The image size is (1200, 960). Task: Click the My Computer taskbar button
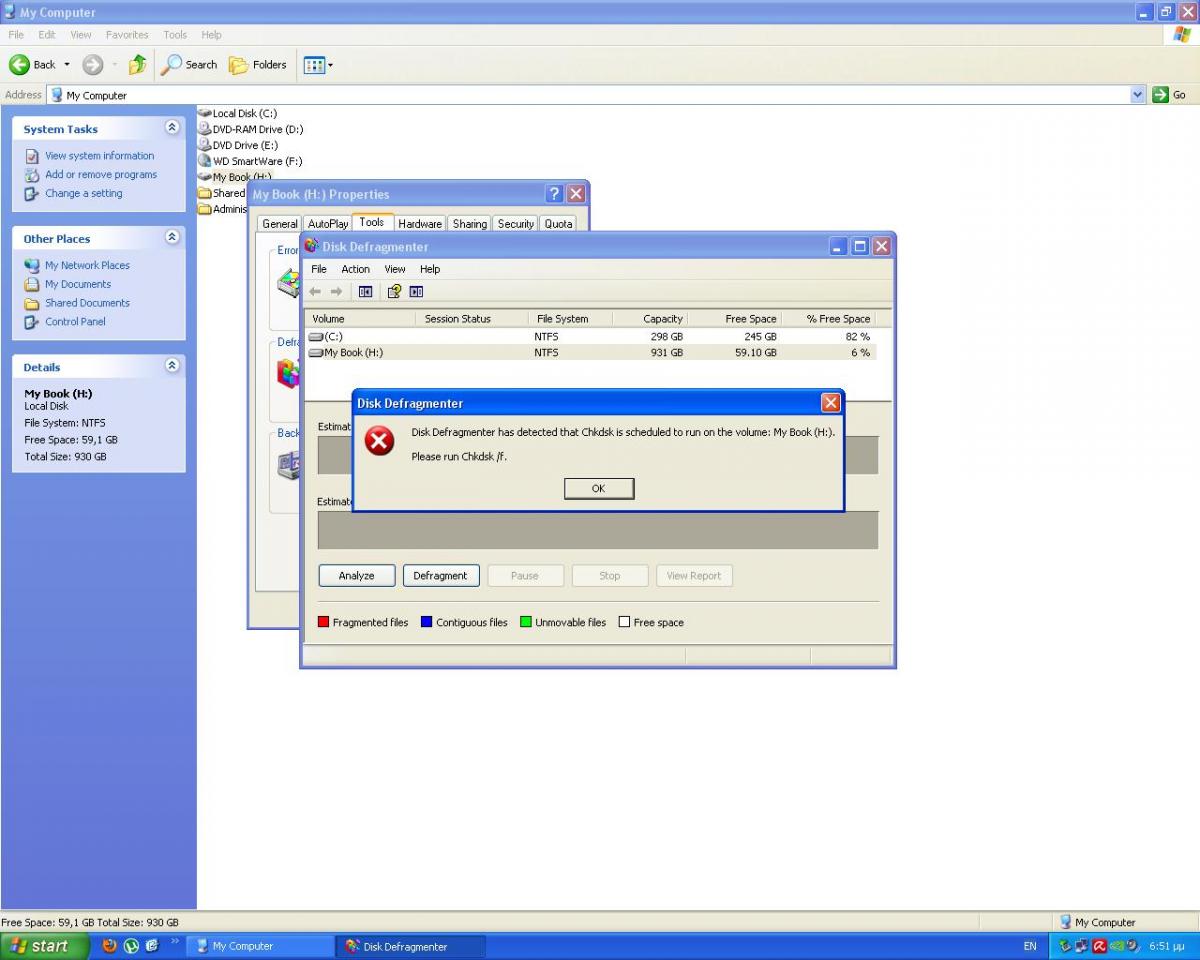[x=260, y=946]
